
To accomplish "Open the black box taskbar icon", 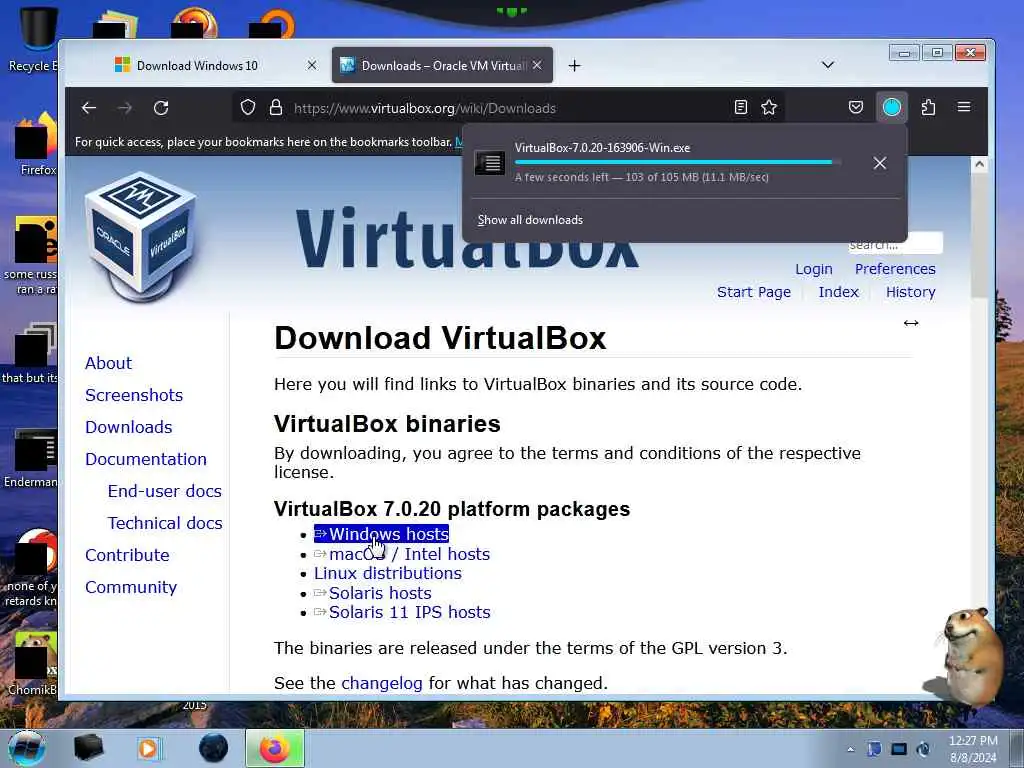I will coord(88,748).
